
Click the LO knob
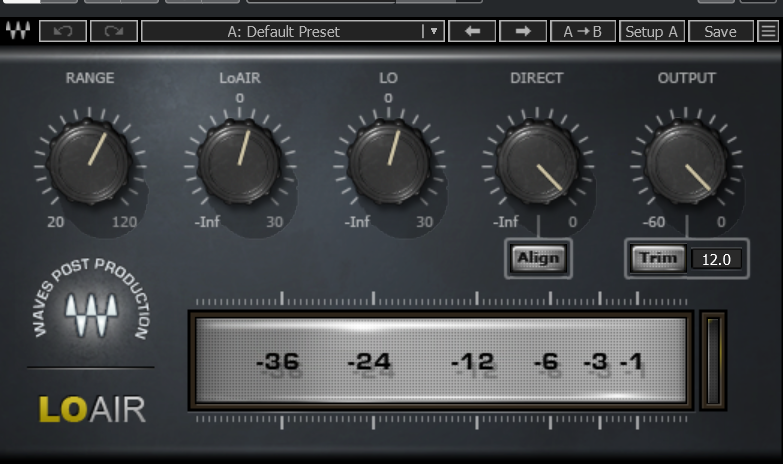(389, 162)
